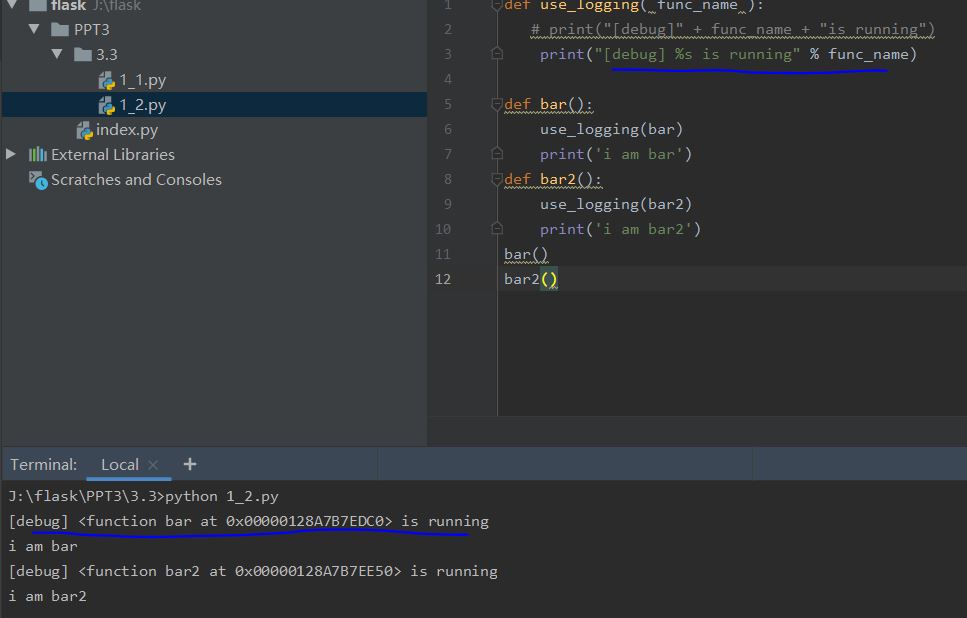The image size is (967, 618).
Task: Click debug output line for function bar
Action: point(249,522)
